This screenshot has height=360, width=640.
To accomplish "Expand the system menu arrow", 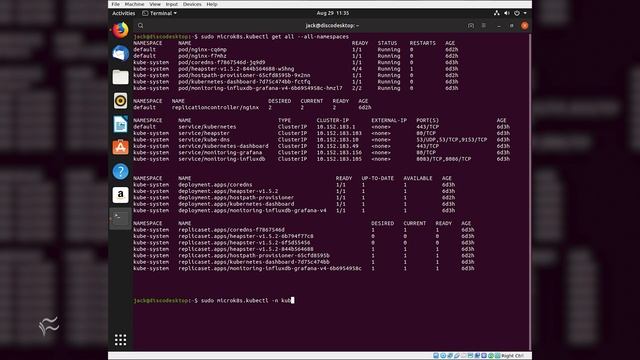I will 525,13.
